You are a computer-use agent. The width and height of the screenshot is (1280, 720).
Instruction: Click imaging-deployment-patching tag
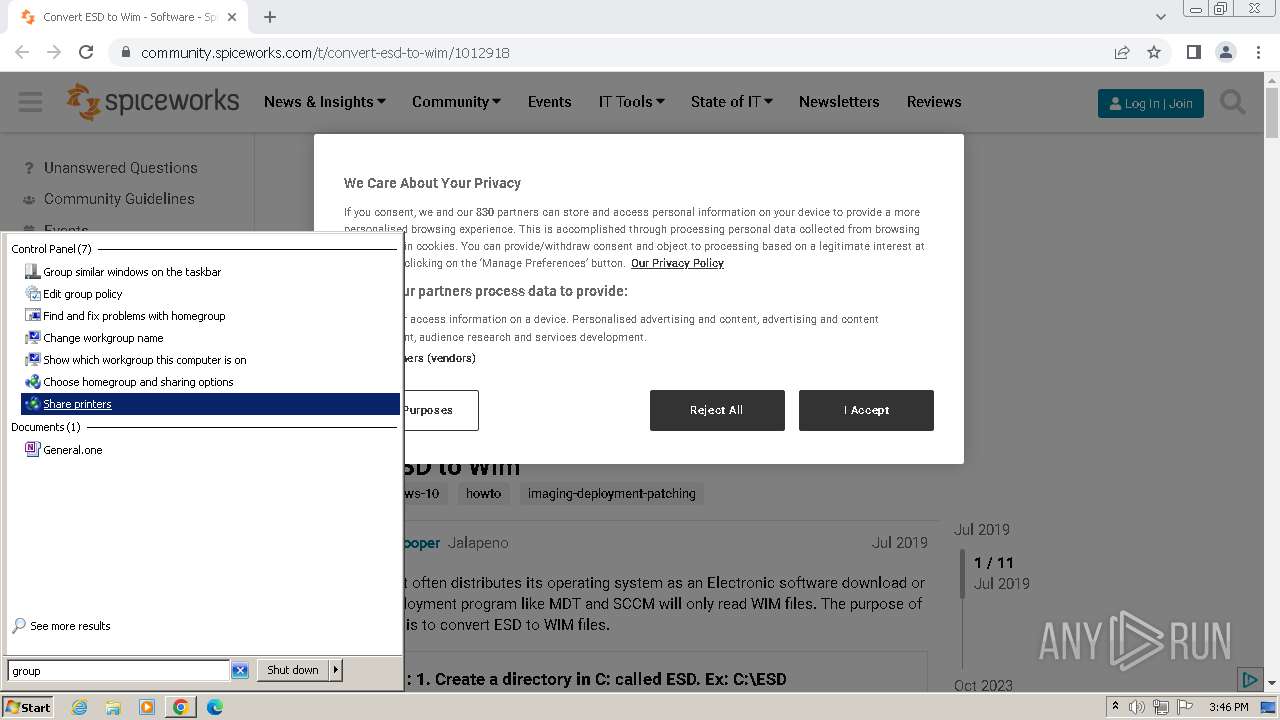point(612,493)
